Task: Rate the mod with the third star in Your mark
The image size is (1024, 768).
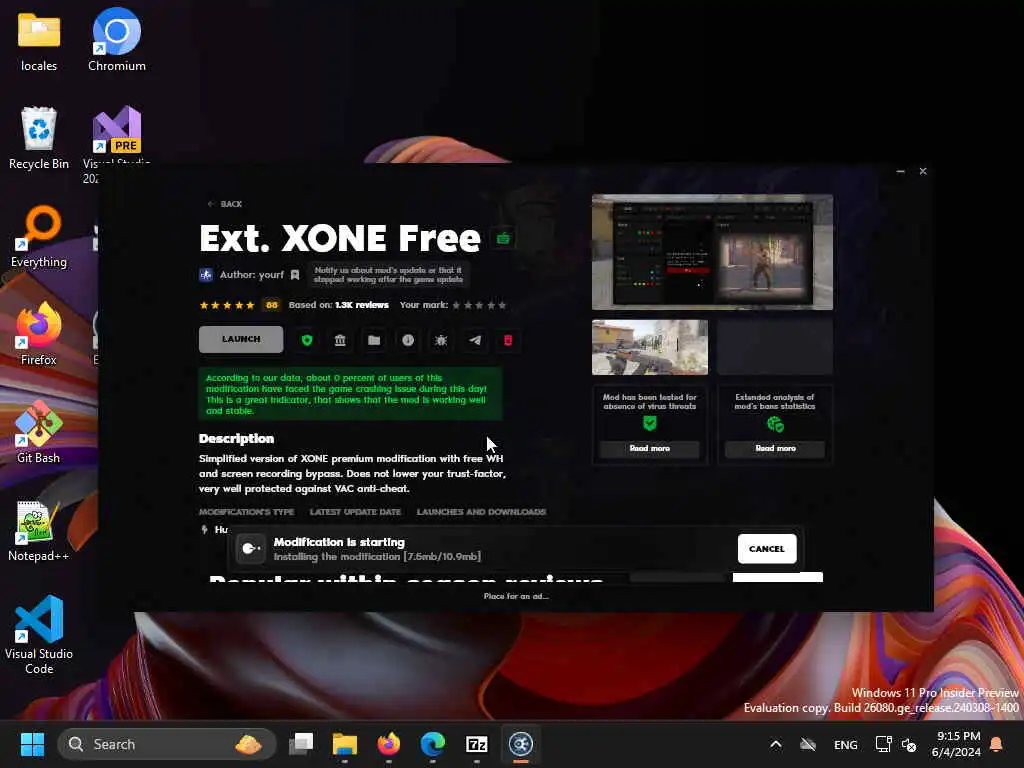Action: (479, 305)
